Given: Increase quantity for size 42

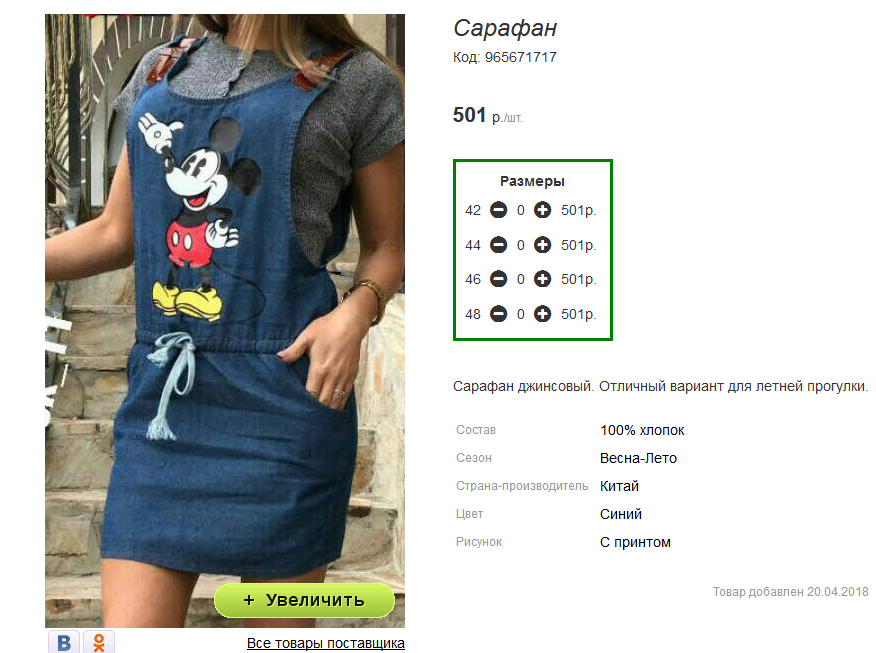Looking at the screenshot, I should 542,210.
